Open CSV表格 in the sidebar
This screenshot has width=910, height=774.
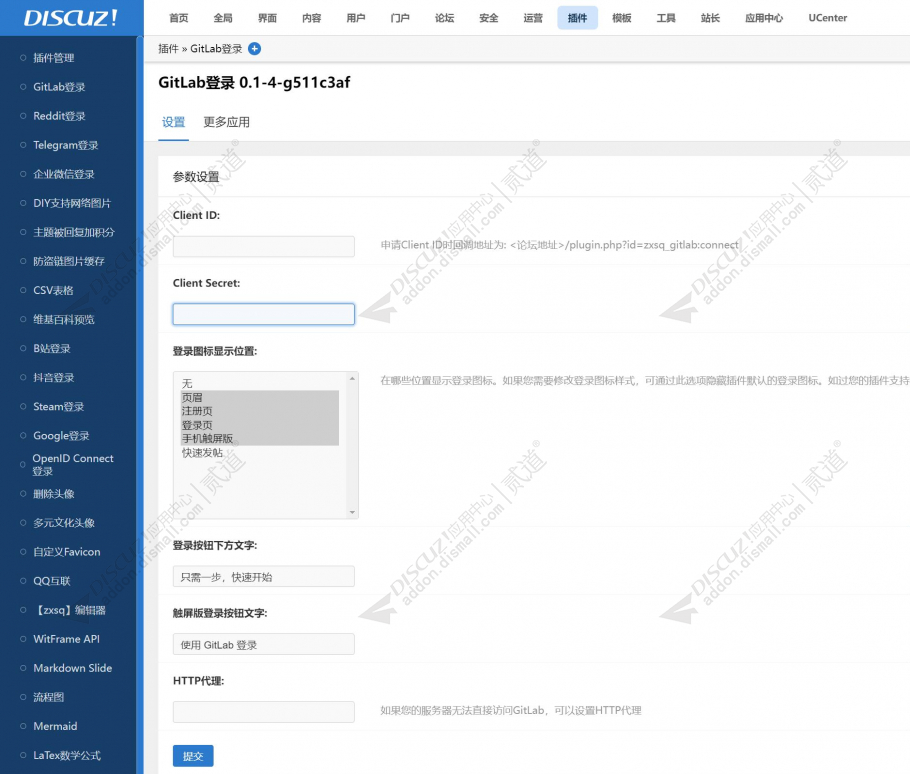53,290
